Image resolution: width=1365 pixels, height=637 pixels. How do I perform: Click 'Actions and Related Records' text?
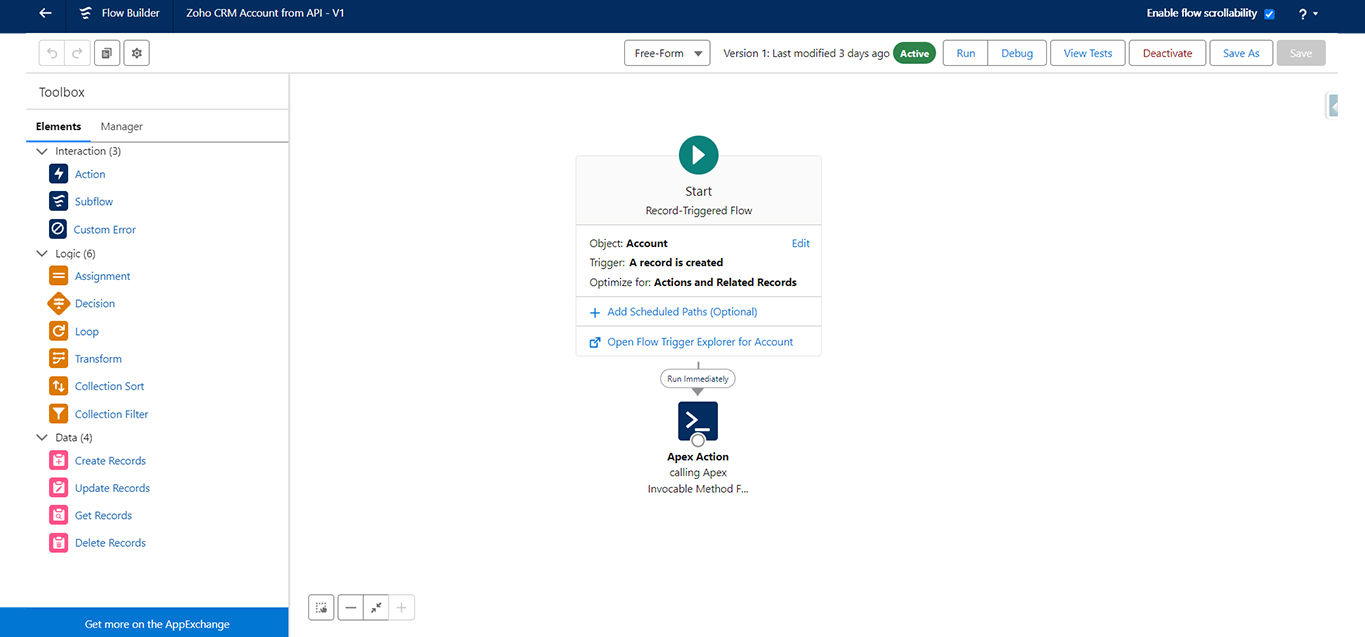pyautogui.click(x=725, y=283)
